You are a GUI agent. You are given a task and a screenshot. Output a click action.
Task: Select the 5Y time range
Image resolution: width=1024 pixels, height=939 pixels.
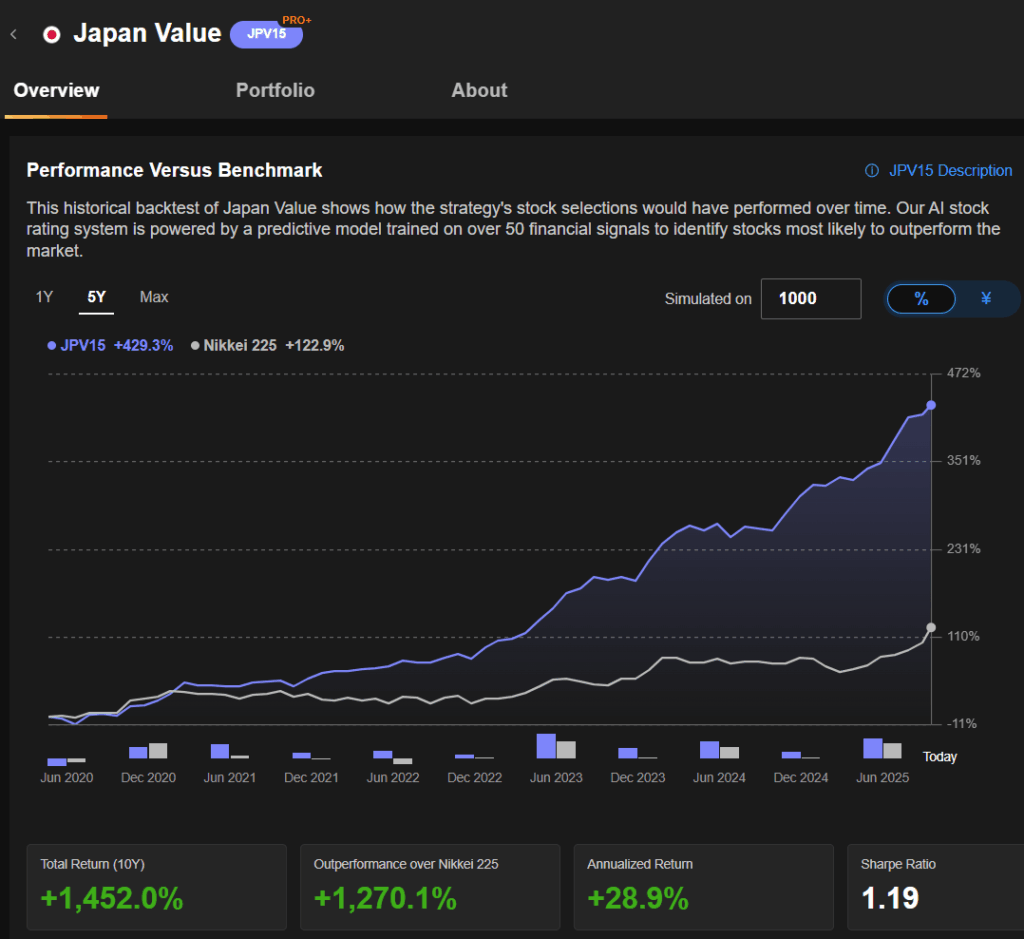pyautogui.click(x=97, y=297)
